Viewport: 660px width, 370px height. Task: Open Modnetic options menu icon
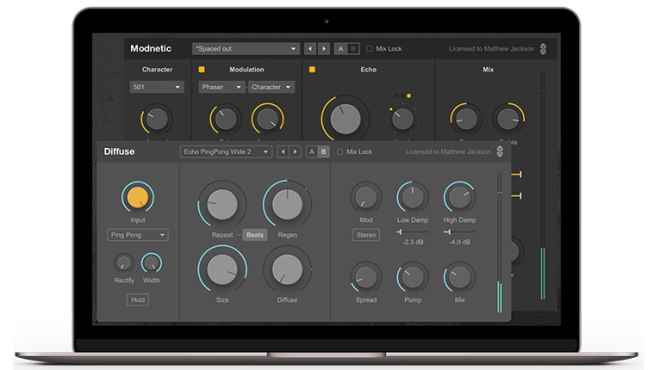(543, 49)
